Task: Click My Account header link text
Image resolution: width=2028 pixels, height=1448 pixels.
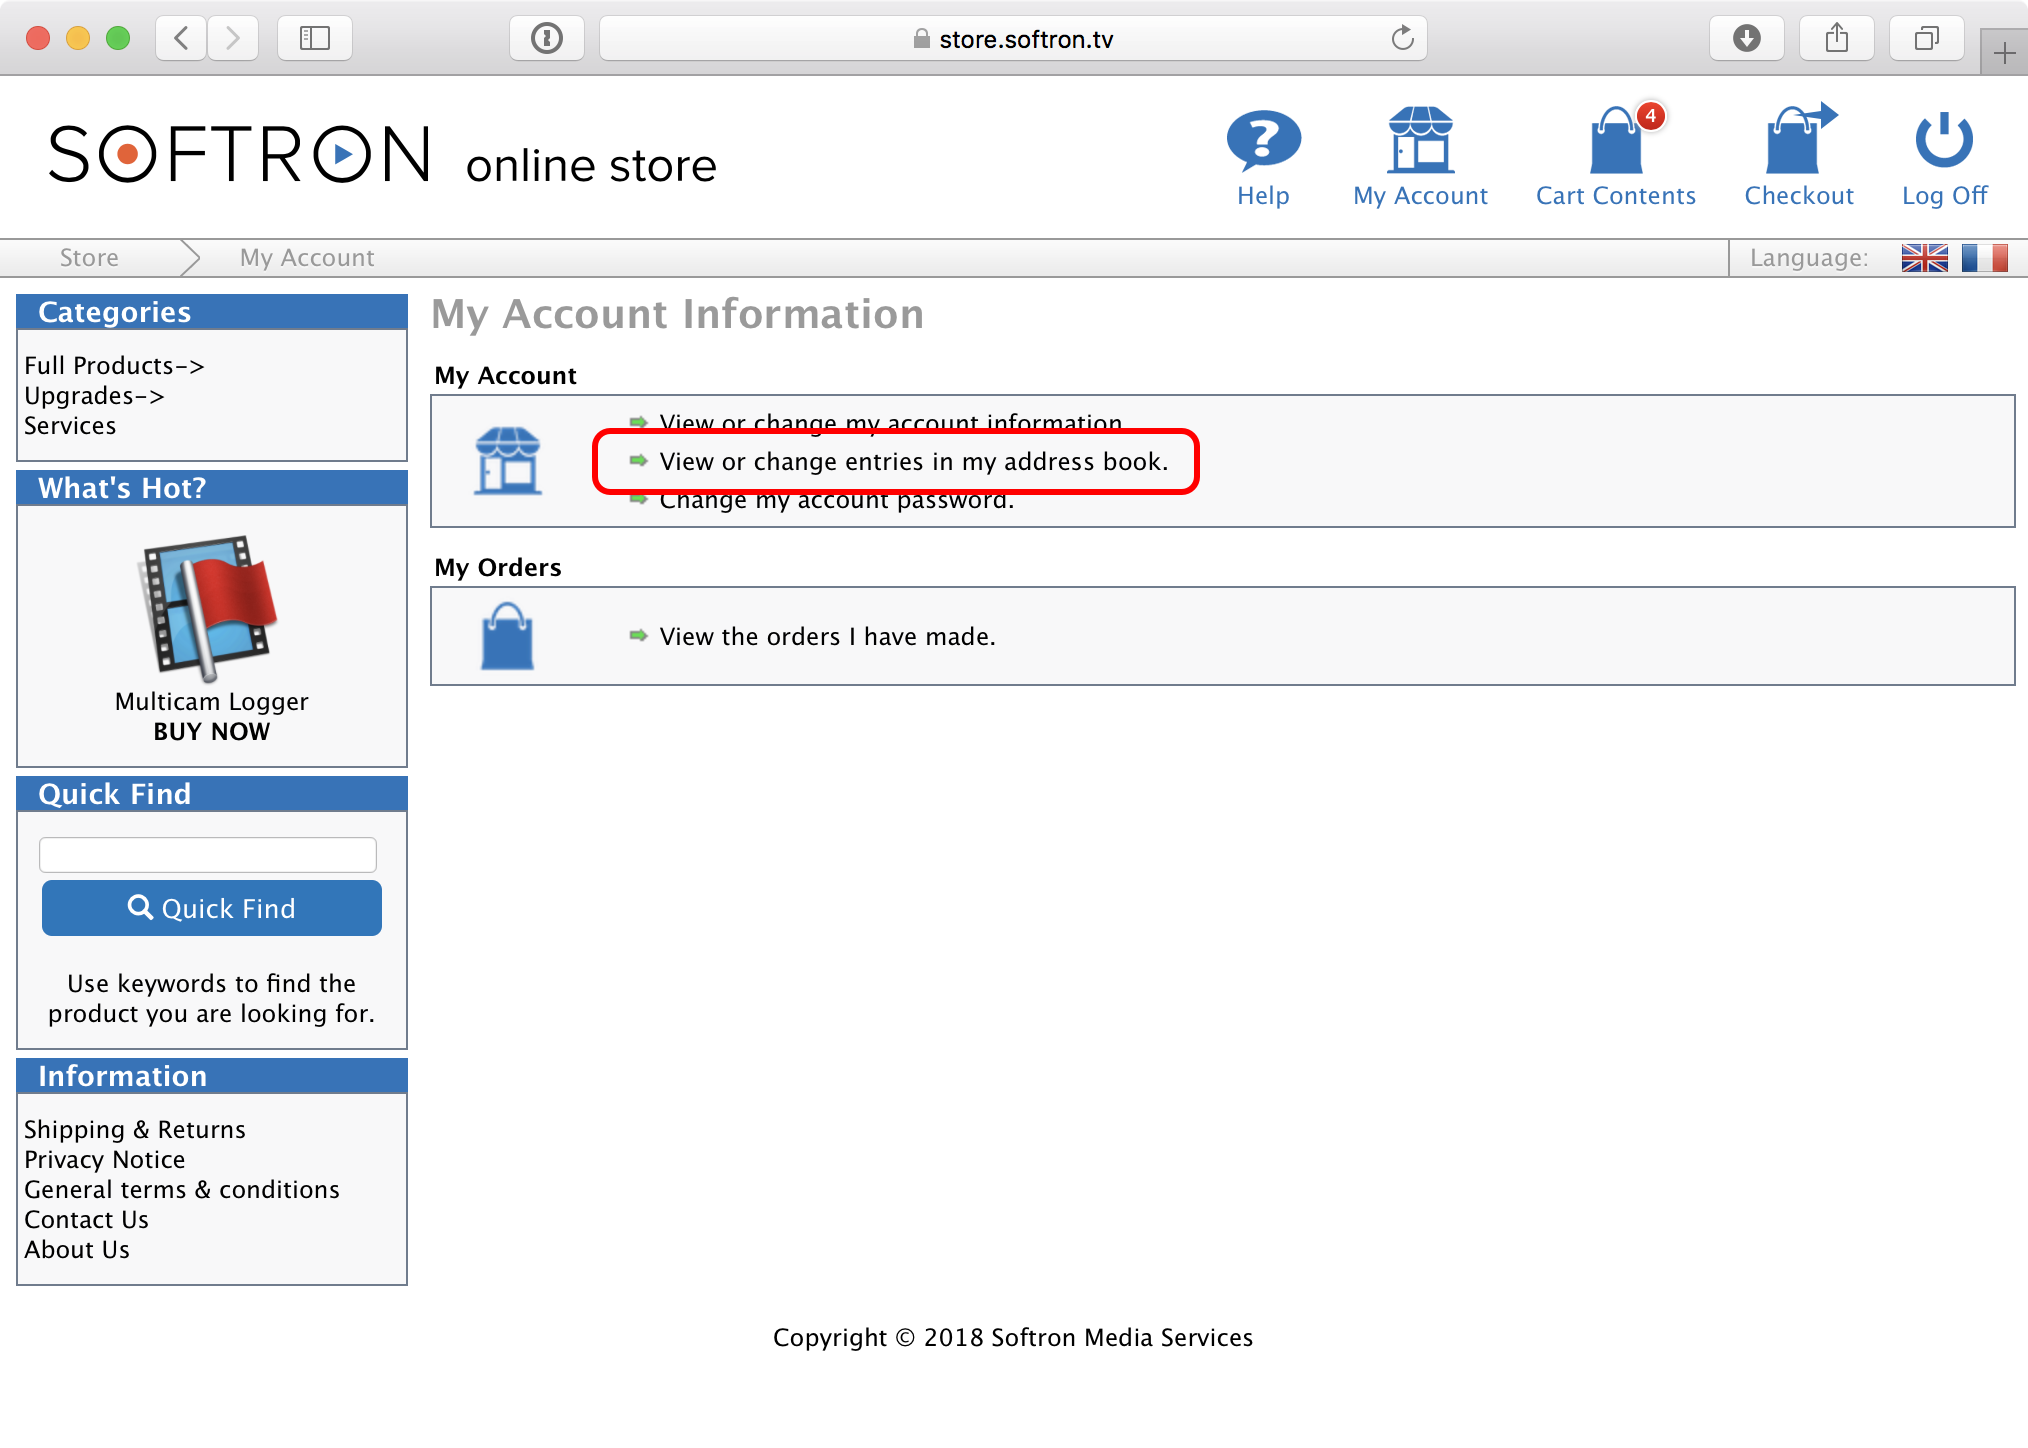Action: (1420, 196)
